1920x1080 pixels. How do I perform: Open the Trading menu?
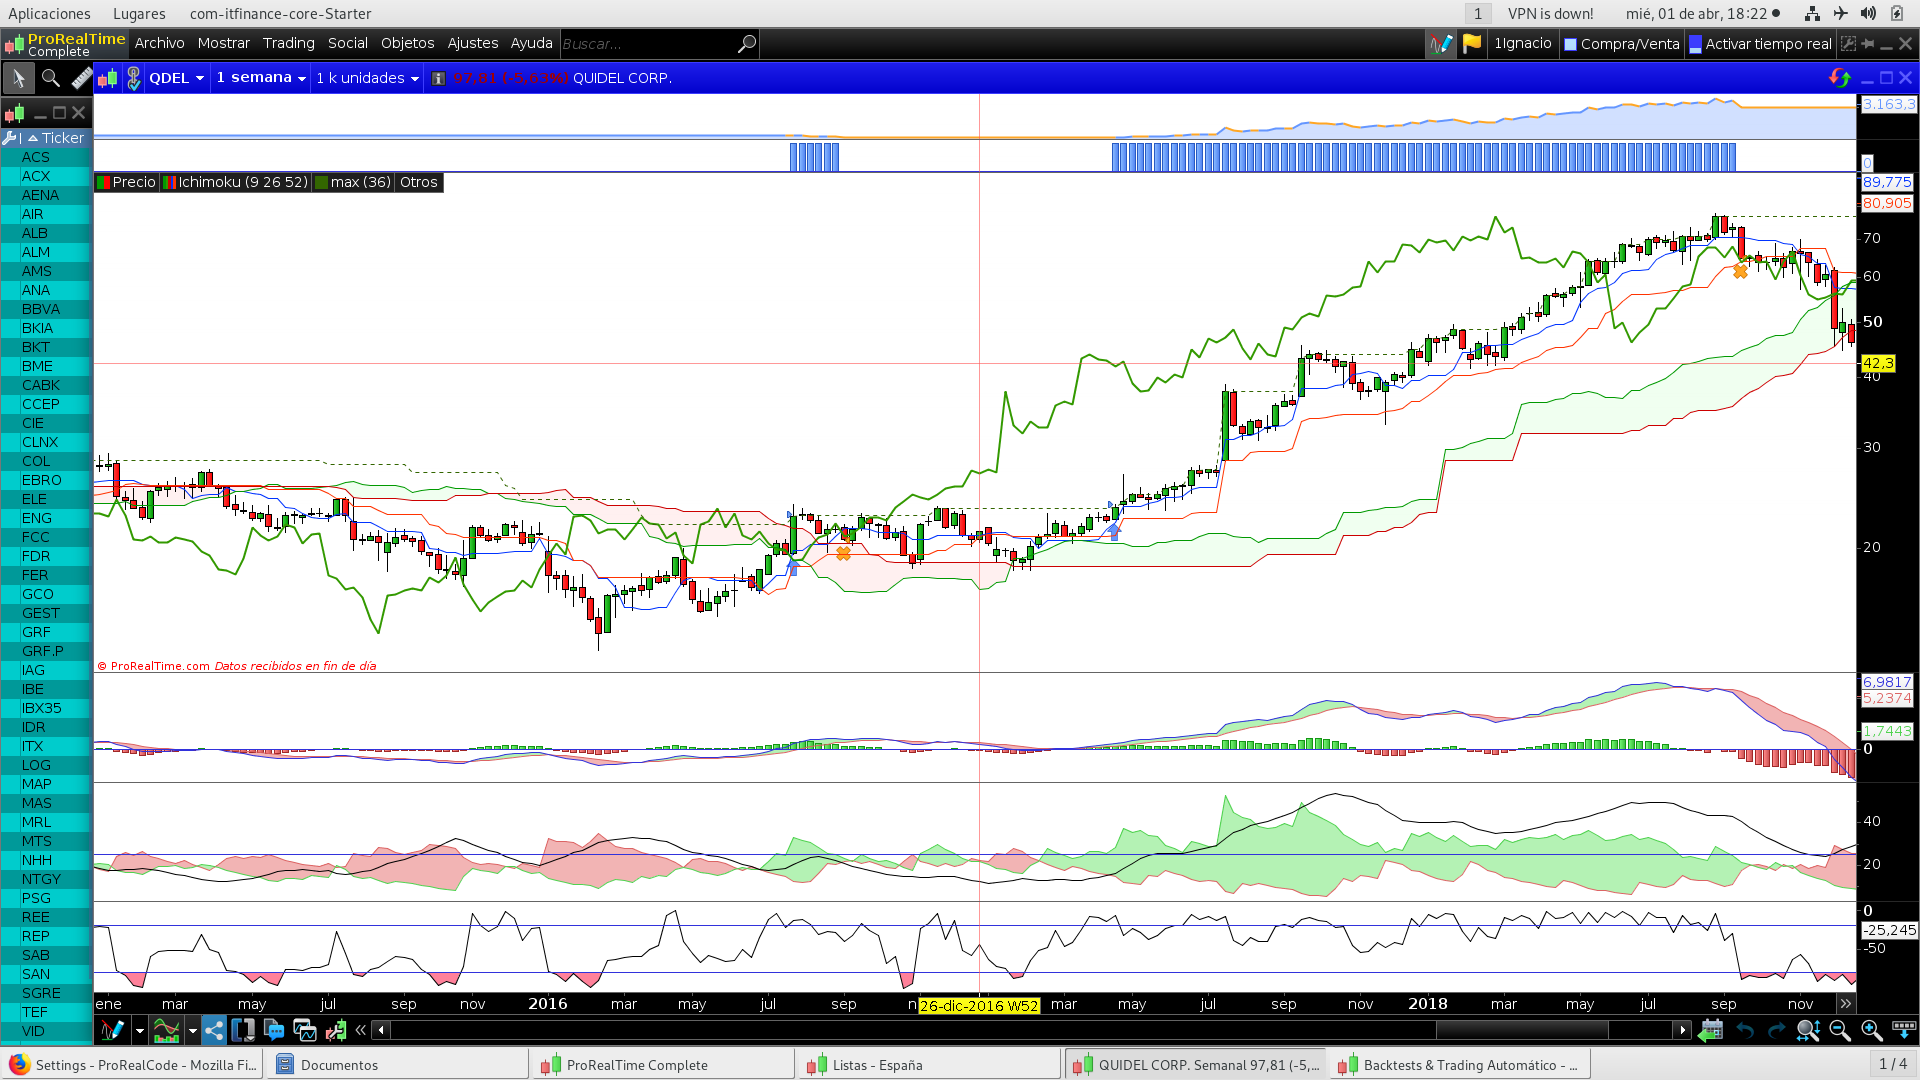[288, 43]
